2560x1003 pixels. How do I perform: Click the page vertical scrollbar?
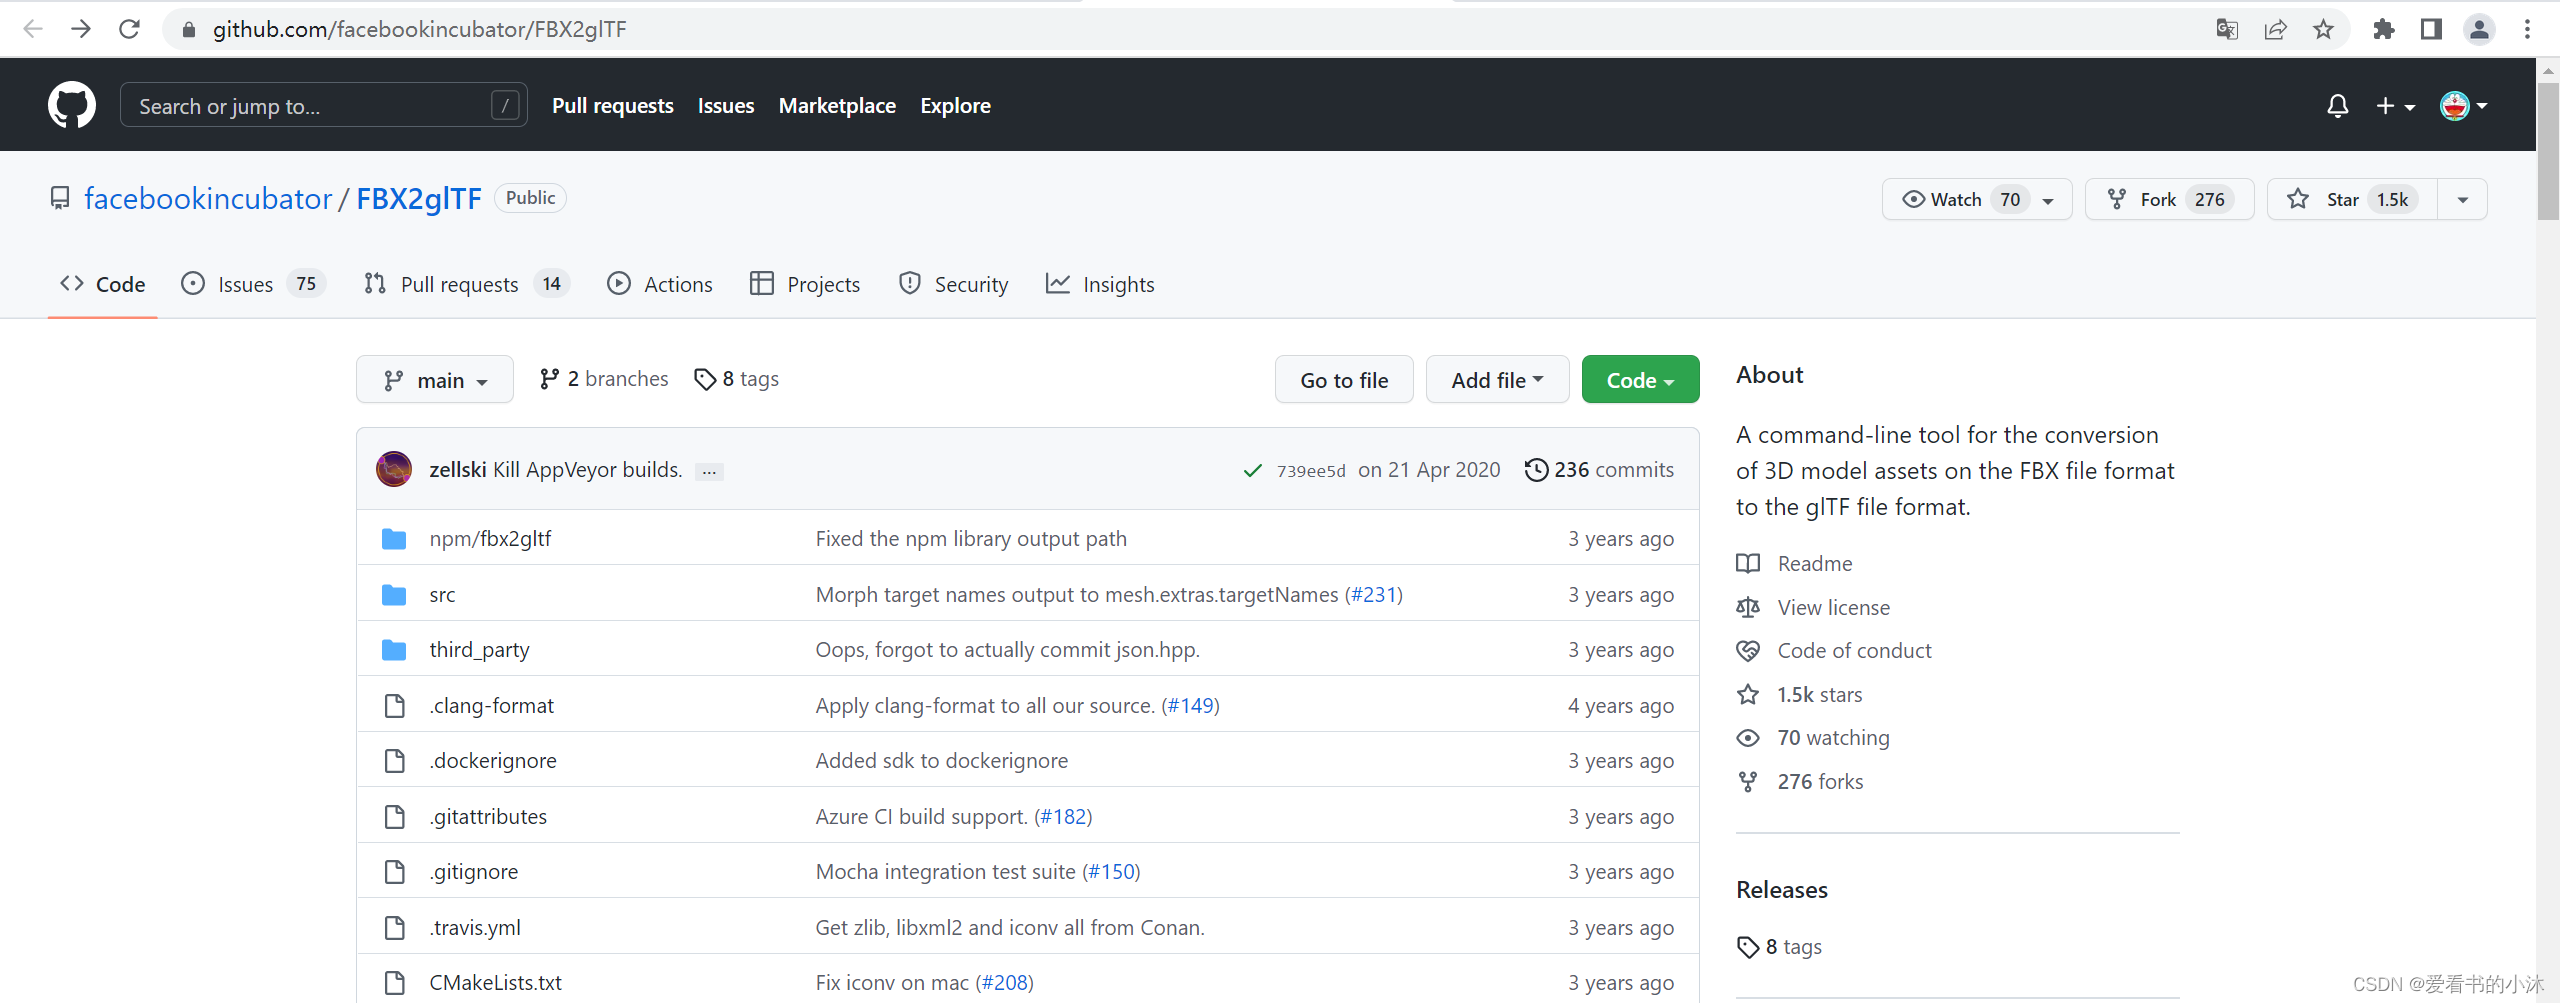2548,150
